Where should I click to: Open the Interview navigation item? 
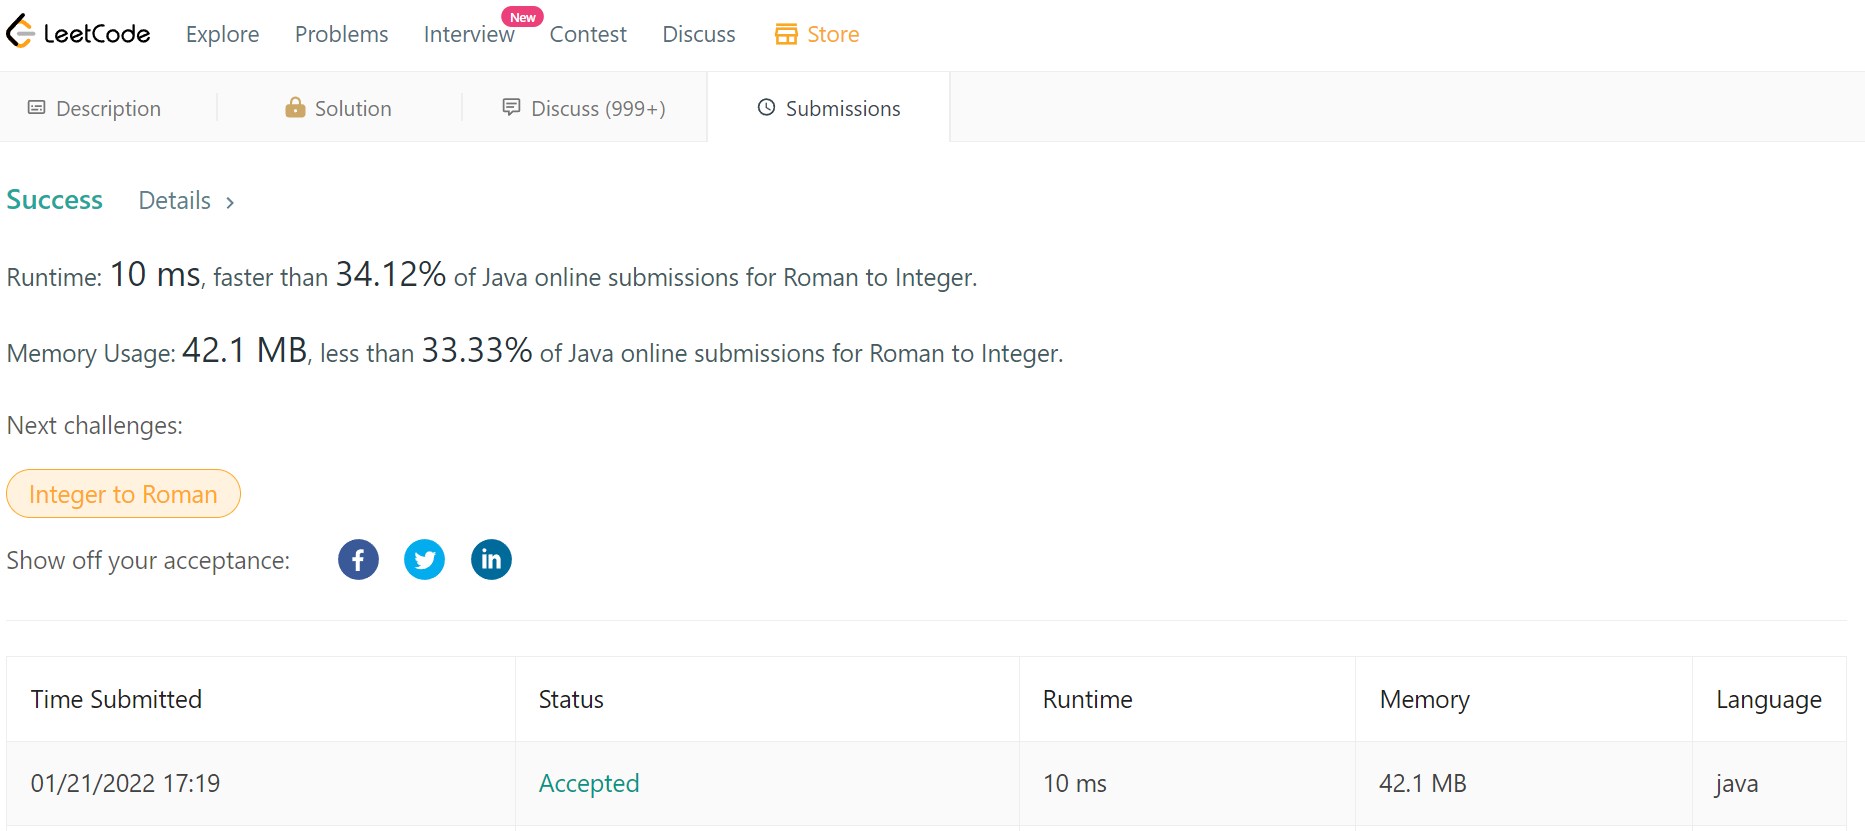[x=469, y=34]
